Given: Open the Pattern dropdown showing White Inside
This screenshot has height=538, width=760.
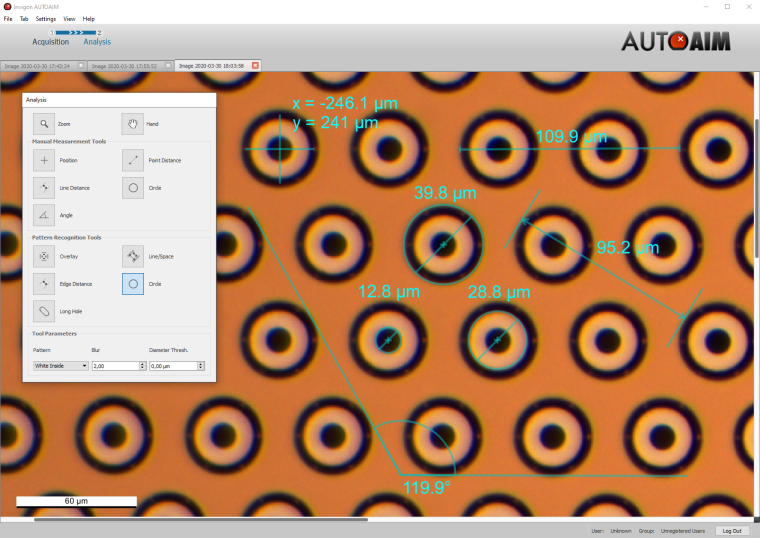Looking at the screenshot, I should pyautogui.click(x=60, y=366).
